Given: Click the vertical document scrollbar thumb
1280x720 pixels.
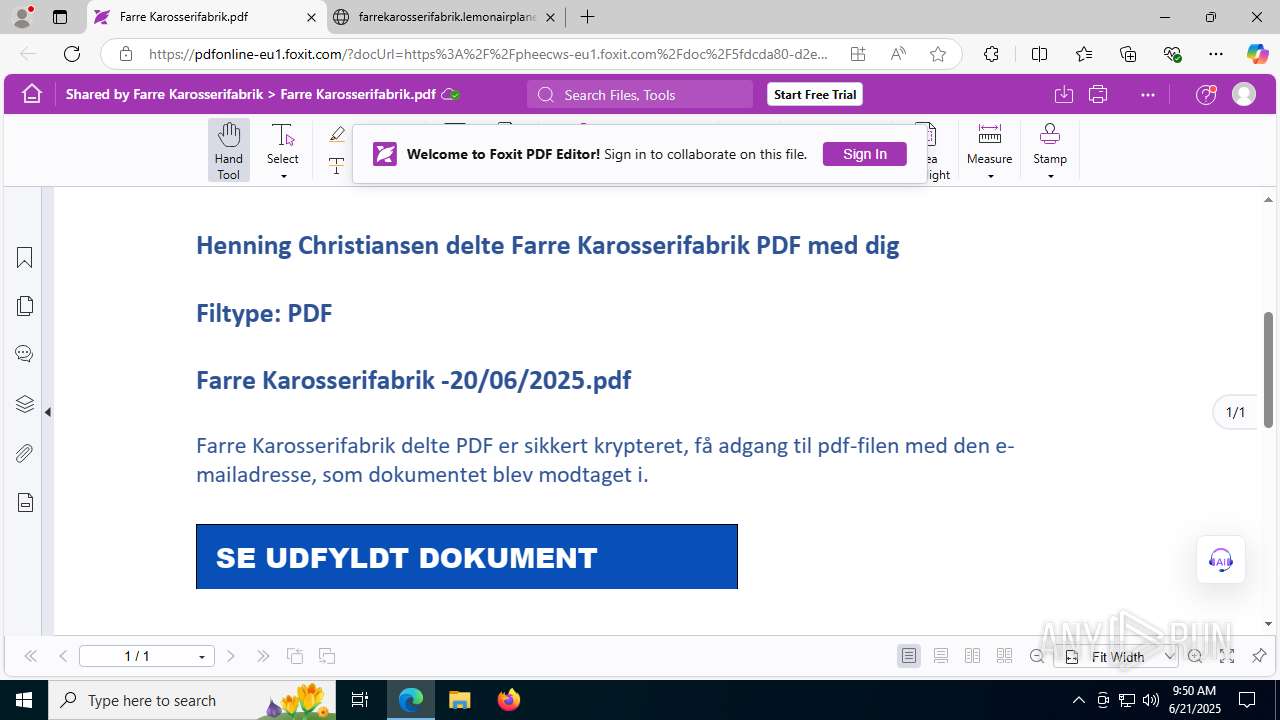Looking at the screenshot, I should pos(1268,370).
